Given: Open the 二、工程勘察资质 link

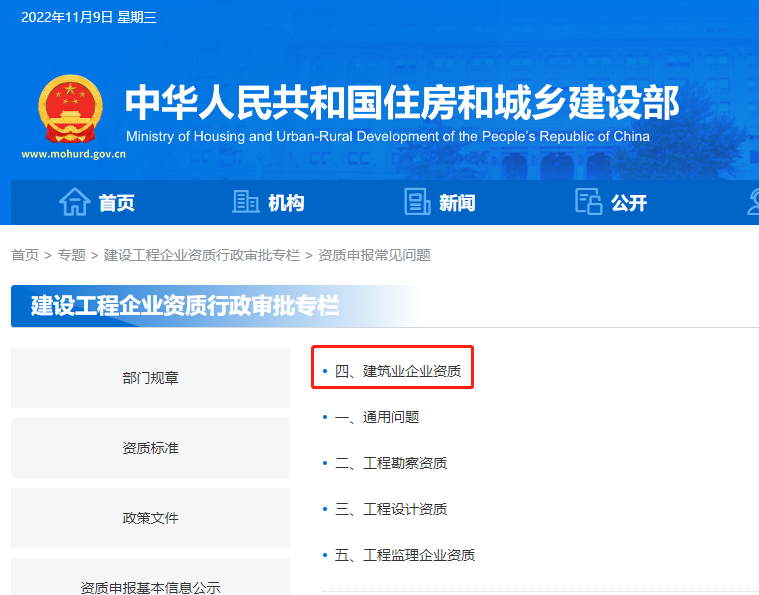Looking at the screenshot, I should (391, 463).
